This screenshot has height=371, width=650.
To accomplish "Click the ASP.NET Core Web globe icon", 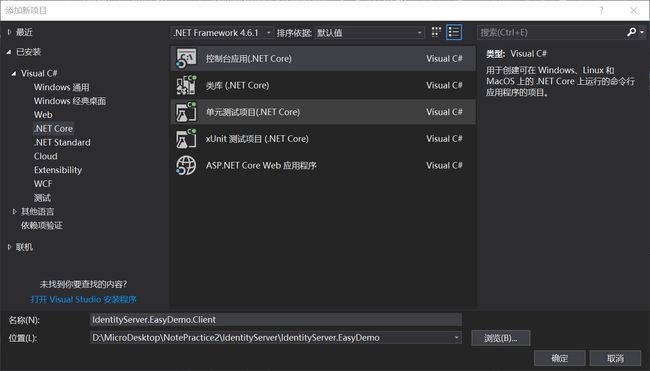I will pos(186,165).
